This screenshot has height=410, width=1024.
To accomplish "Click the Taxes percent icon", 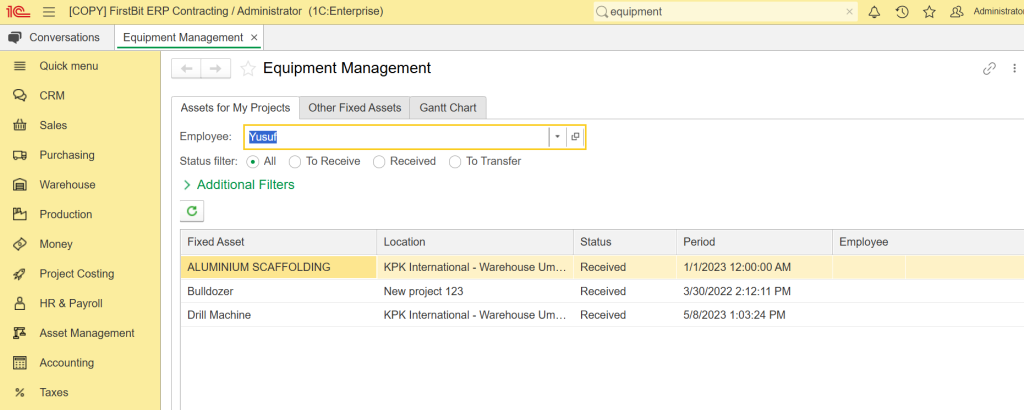I will click(20, 392).
